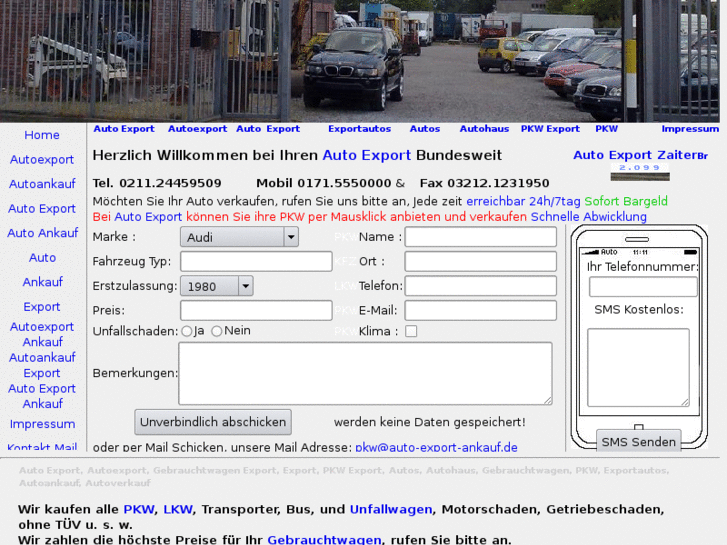This screenshot has height=545, width=727.
Task: Click the Ihr Telefonnummer field on the phone graphic
Action: click(x=643, y=287)
